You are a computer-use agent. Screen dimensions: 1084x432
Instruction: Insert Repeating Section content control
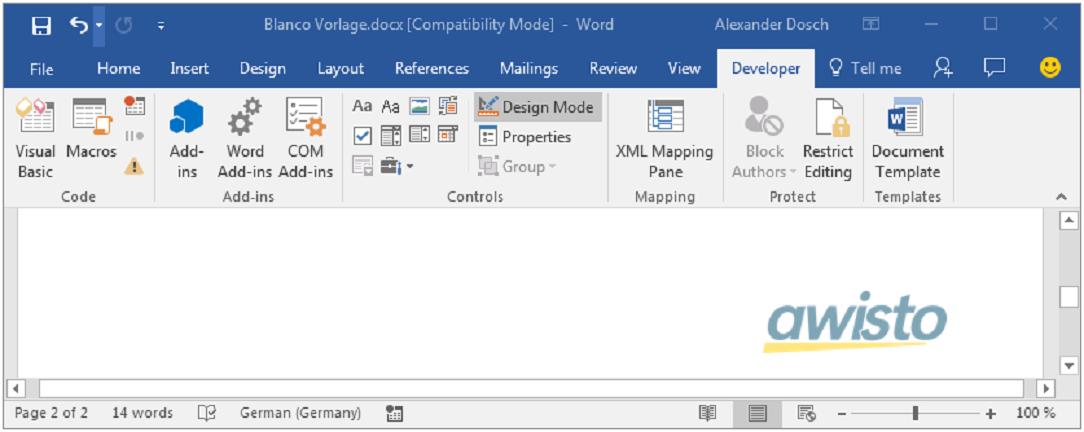click(x=362, y=166)
